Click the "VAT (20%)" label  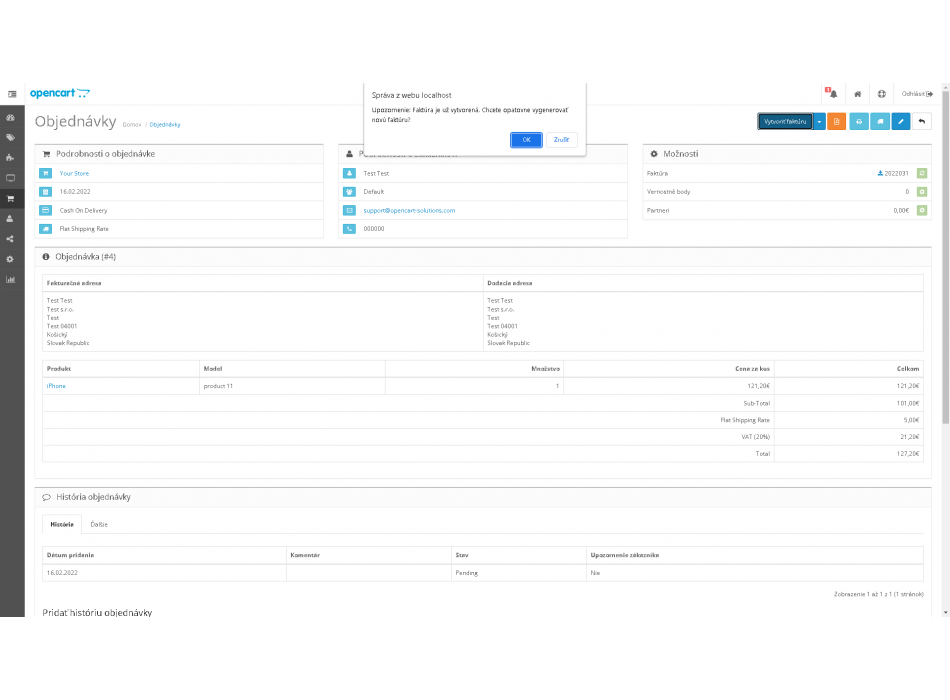756,436
